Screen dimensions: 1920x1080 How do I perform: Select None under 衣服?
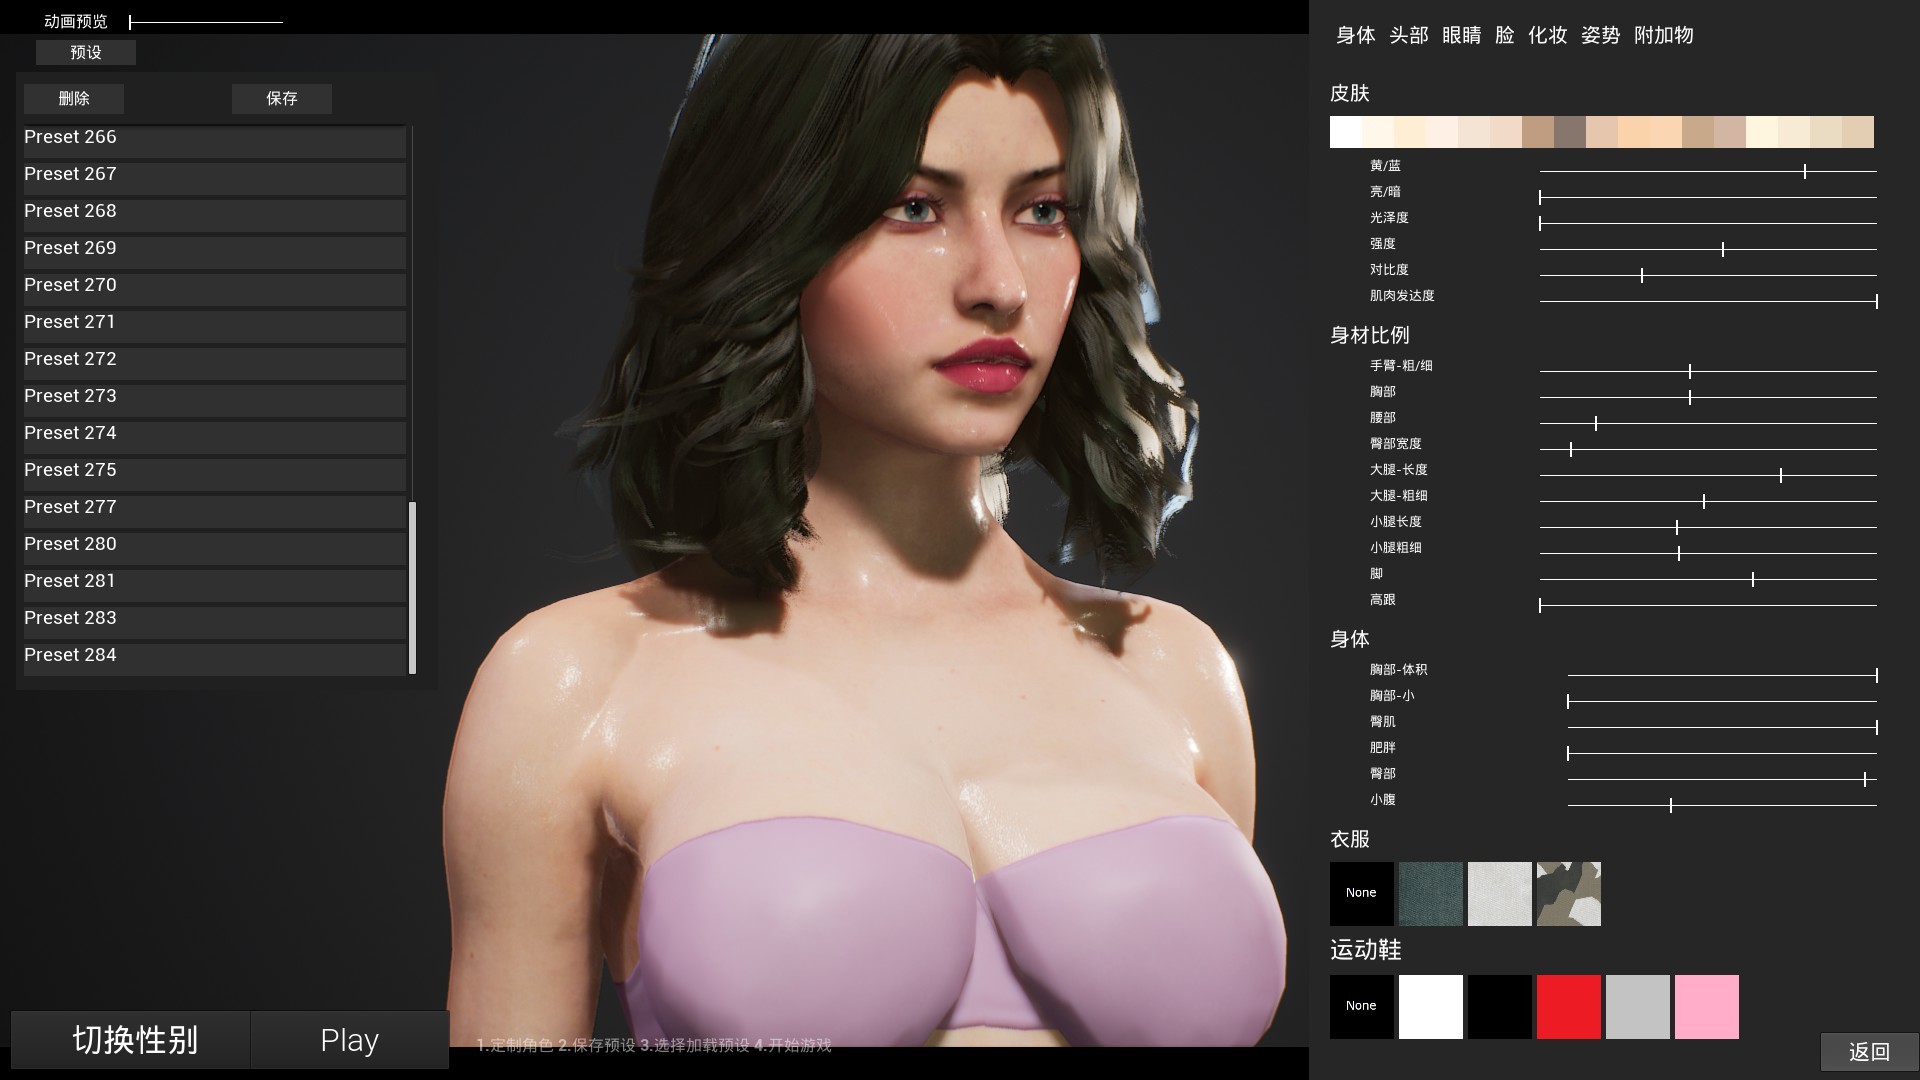point(1361,893)
